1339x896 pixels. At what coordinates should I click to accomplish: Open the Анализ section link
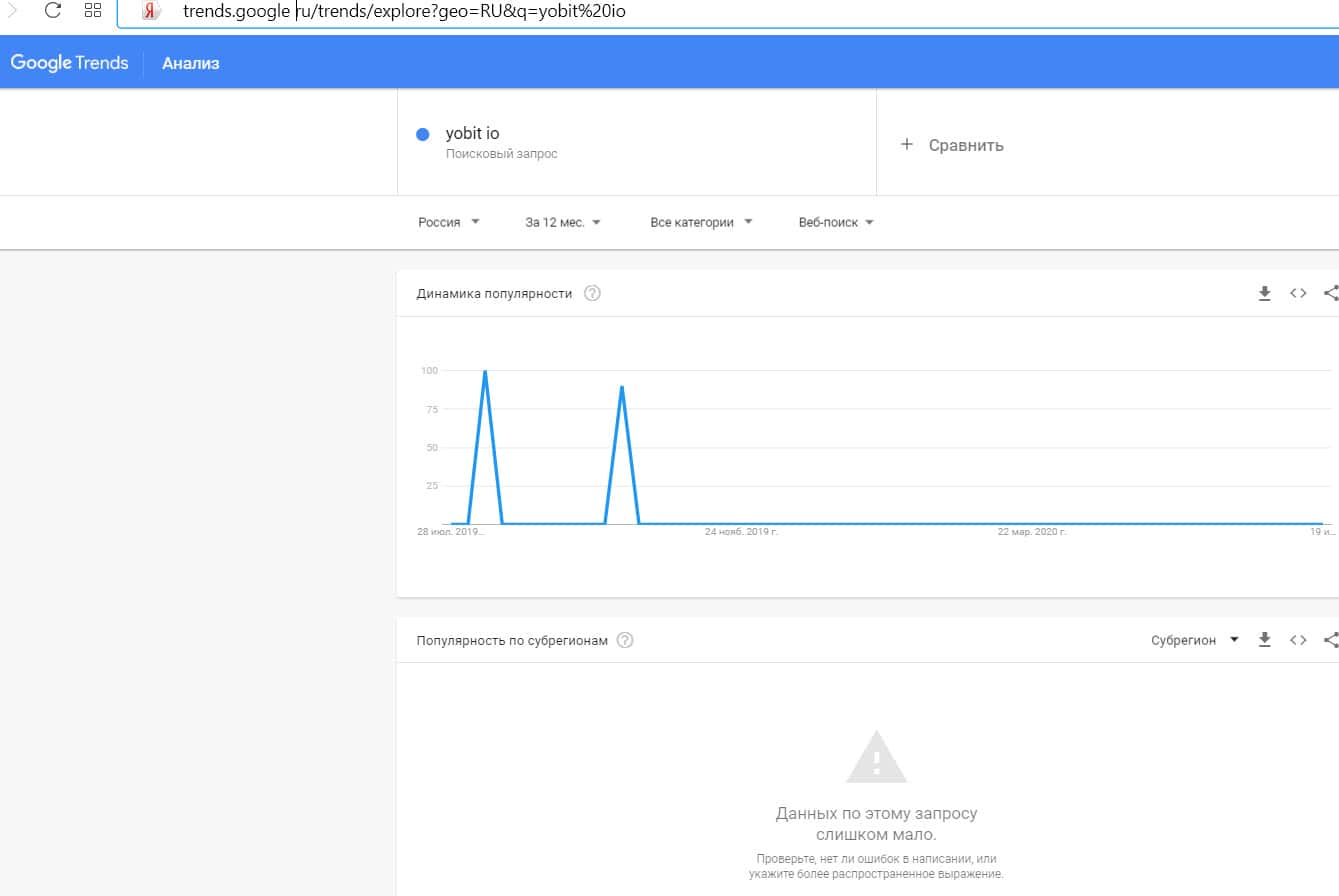tap(191, 63)
